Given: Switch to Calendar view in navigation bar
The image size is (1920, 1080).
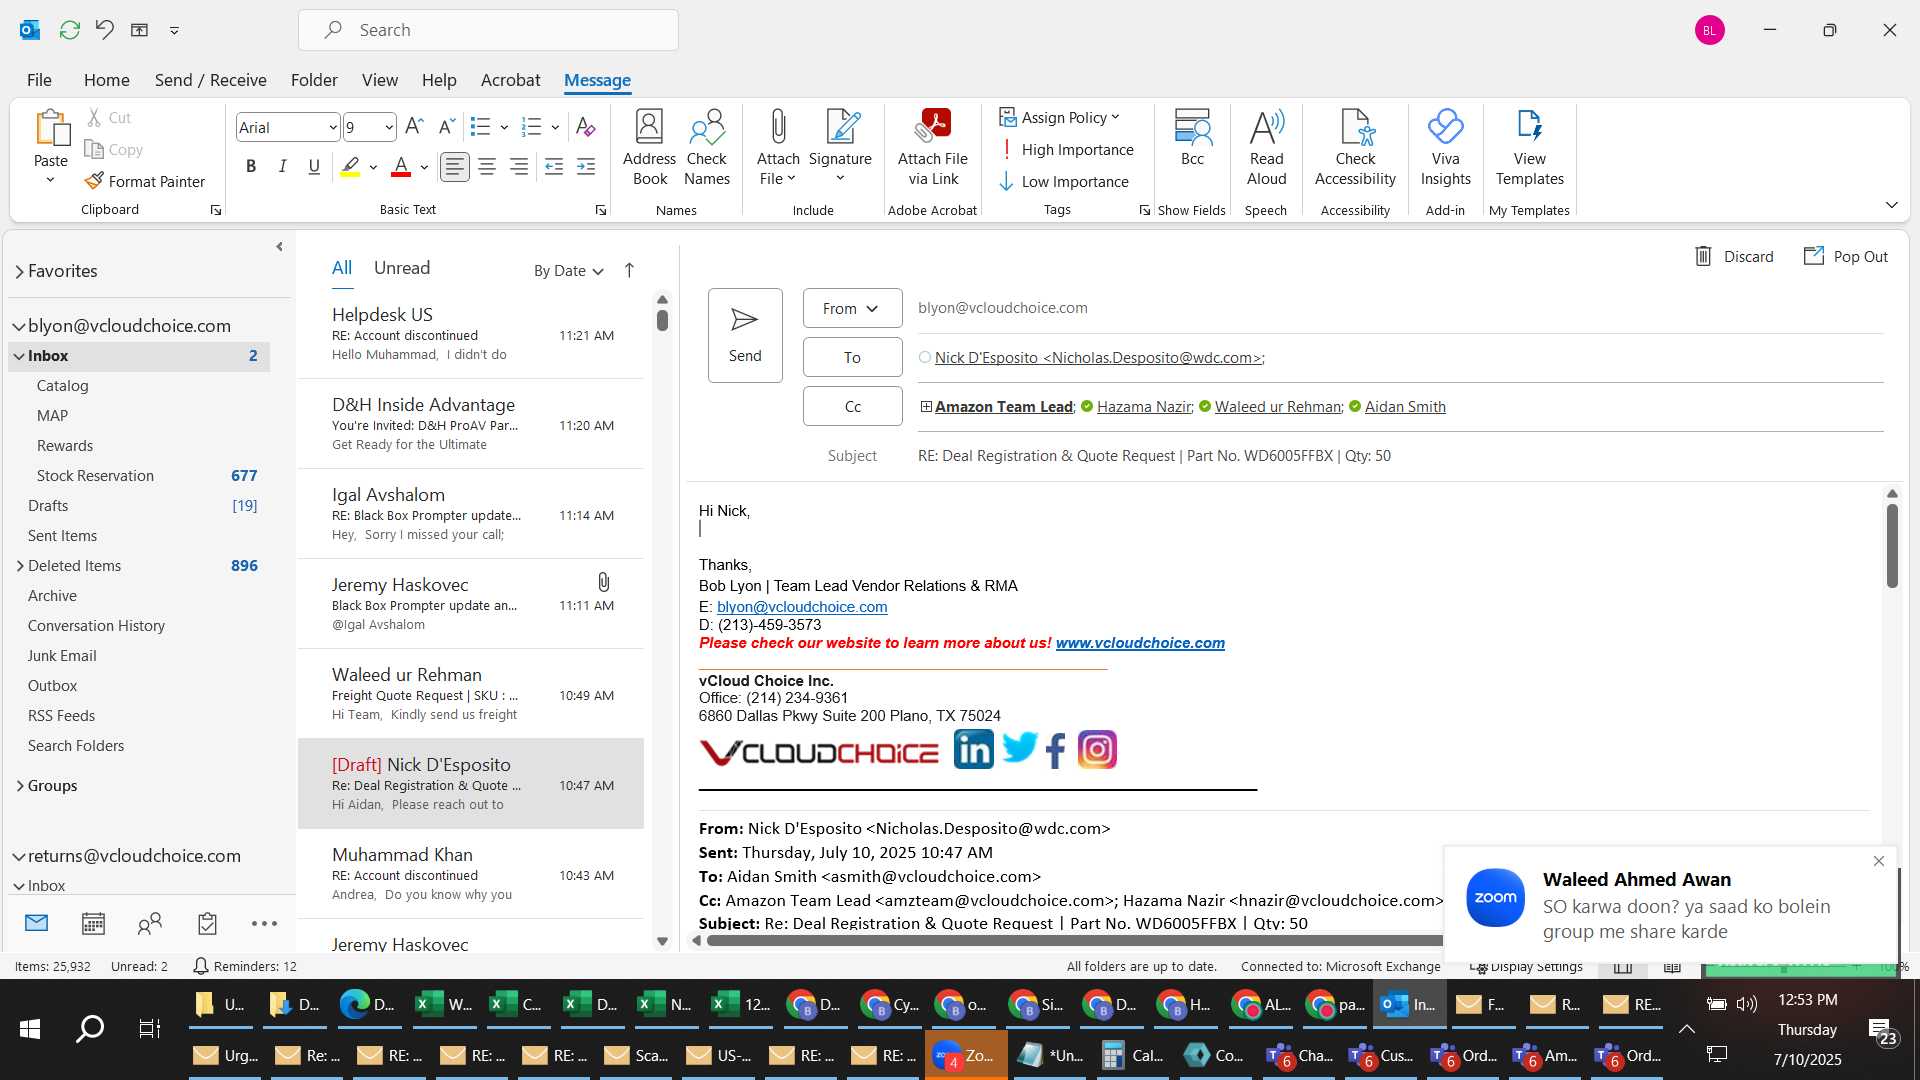Looking at the screenshot, I should [93, 924].
